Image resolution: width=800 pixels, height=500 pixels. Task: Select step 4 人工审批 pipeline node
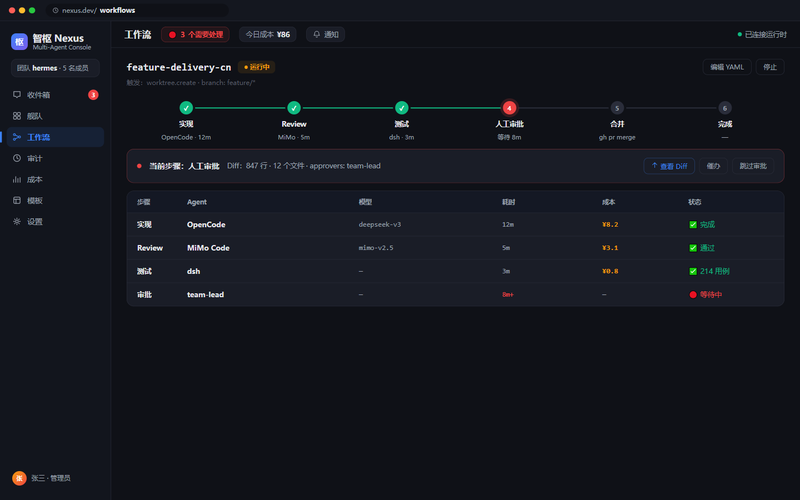pyautogui.click(x=509, y=108)
